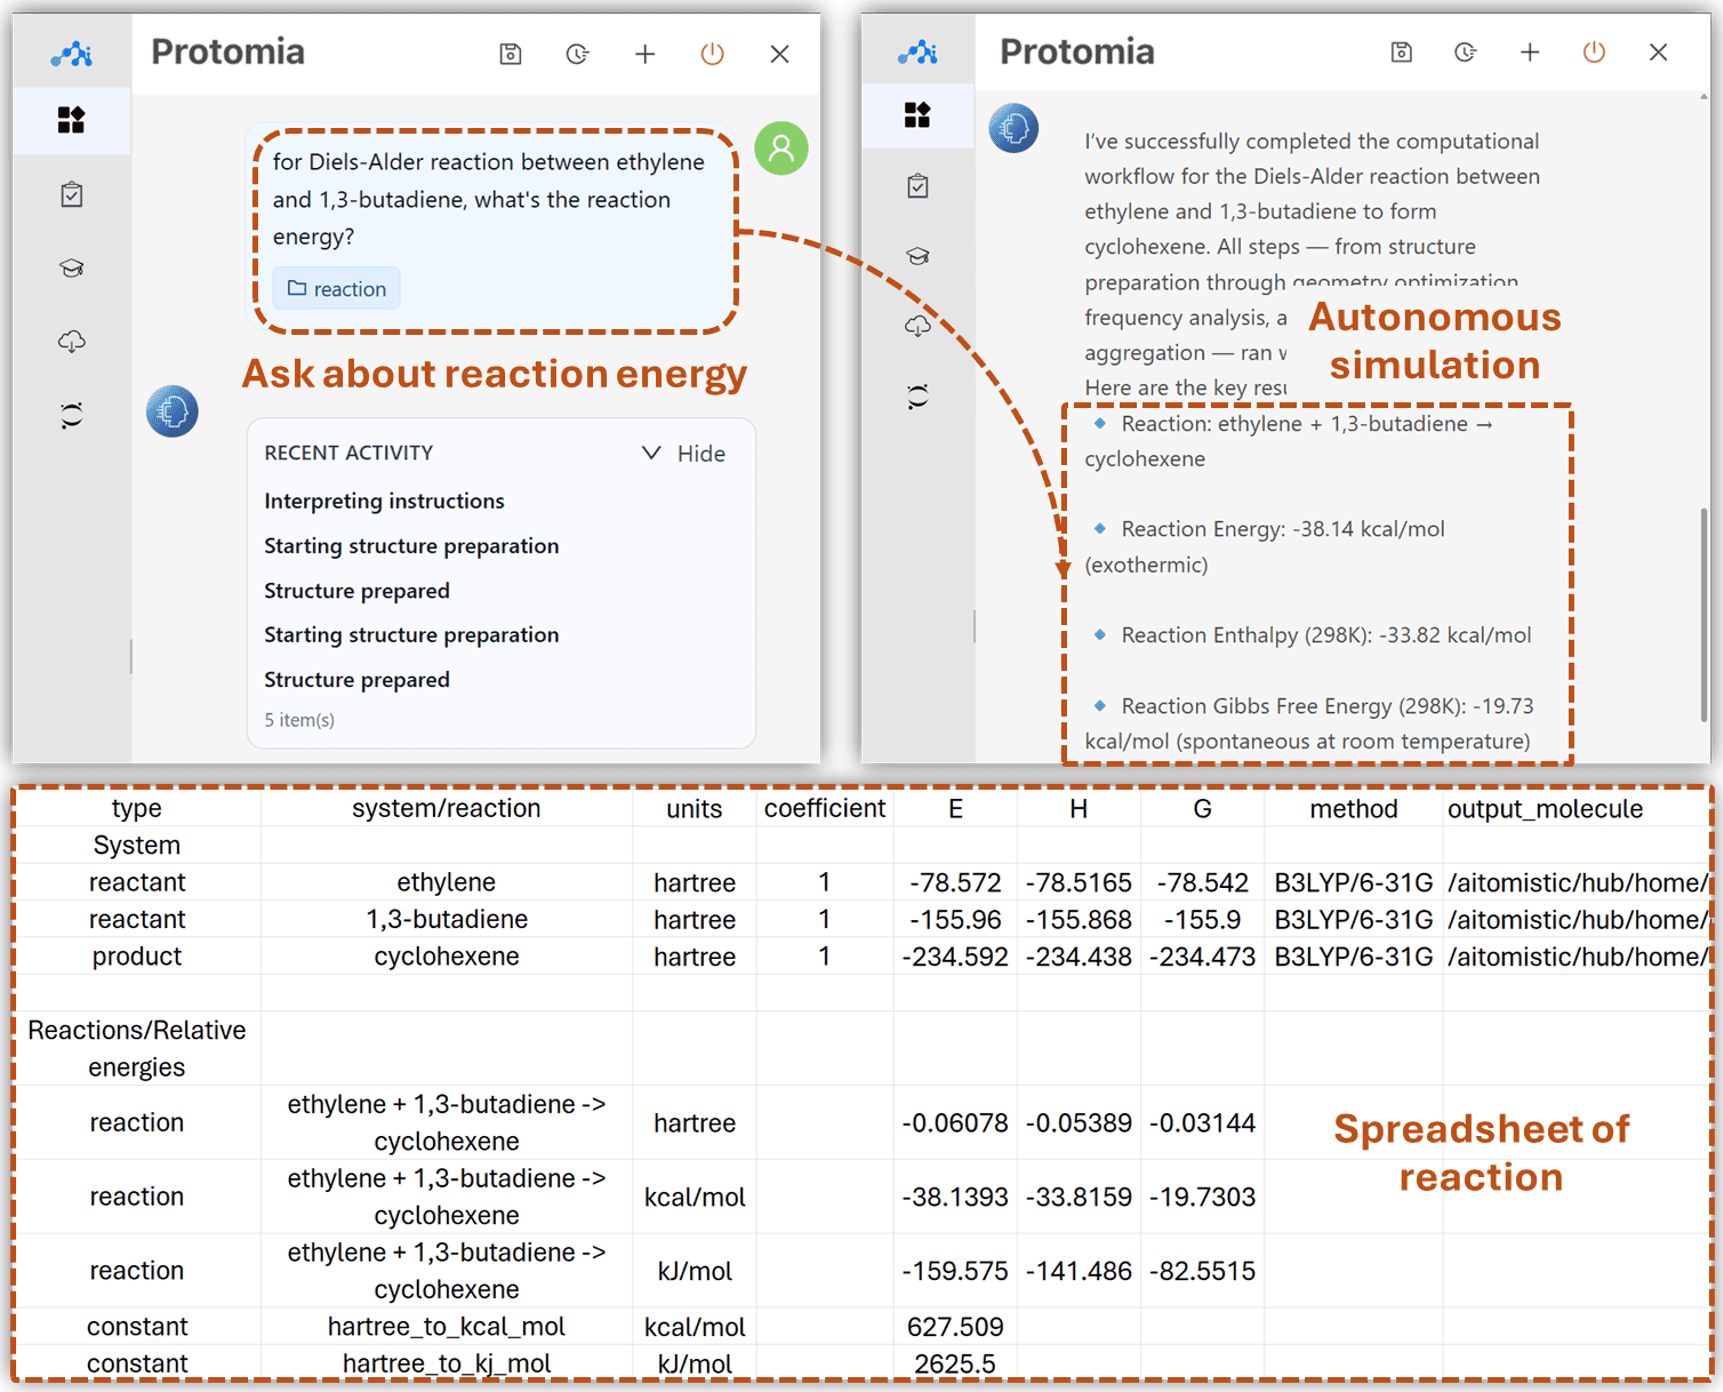Image resolution: width=1723 pixels, height=1392 pixels.
Task: Select the 'B3LYP/6-31G' cell in ethylene row
Action: pyautogui.click(x=1353, y=882)
